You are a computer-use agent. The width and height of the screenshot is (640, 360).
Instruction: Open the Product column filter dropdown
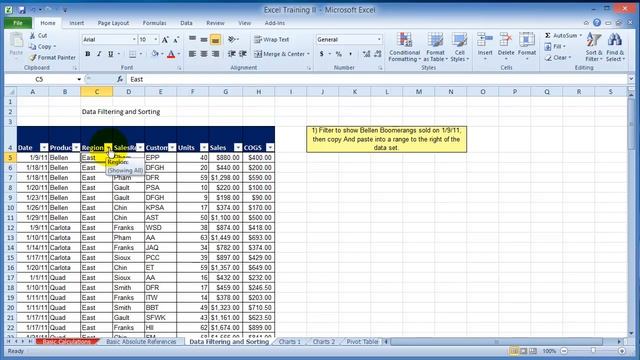pyautogui.click(x=76, y=147)
